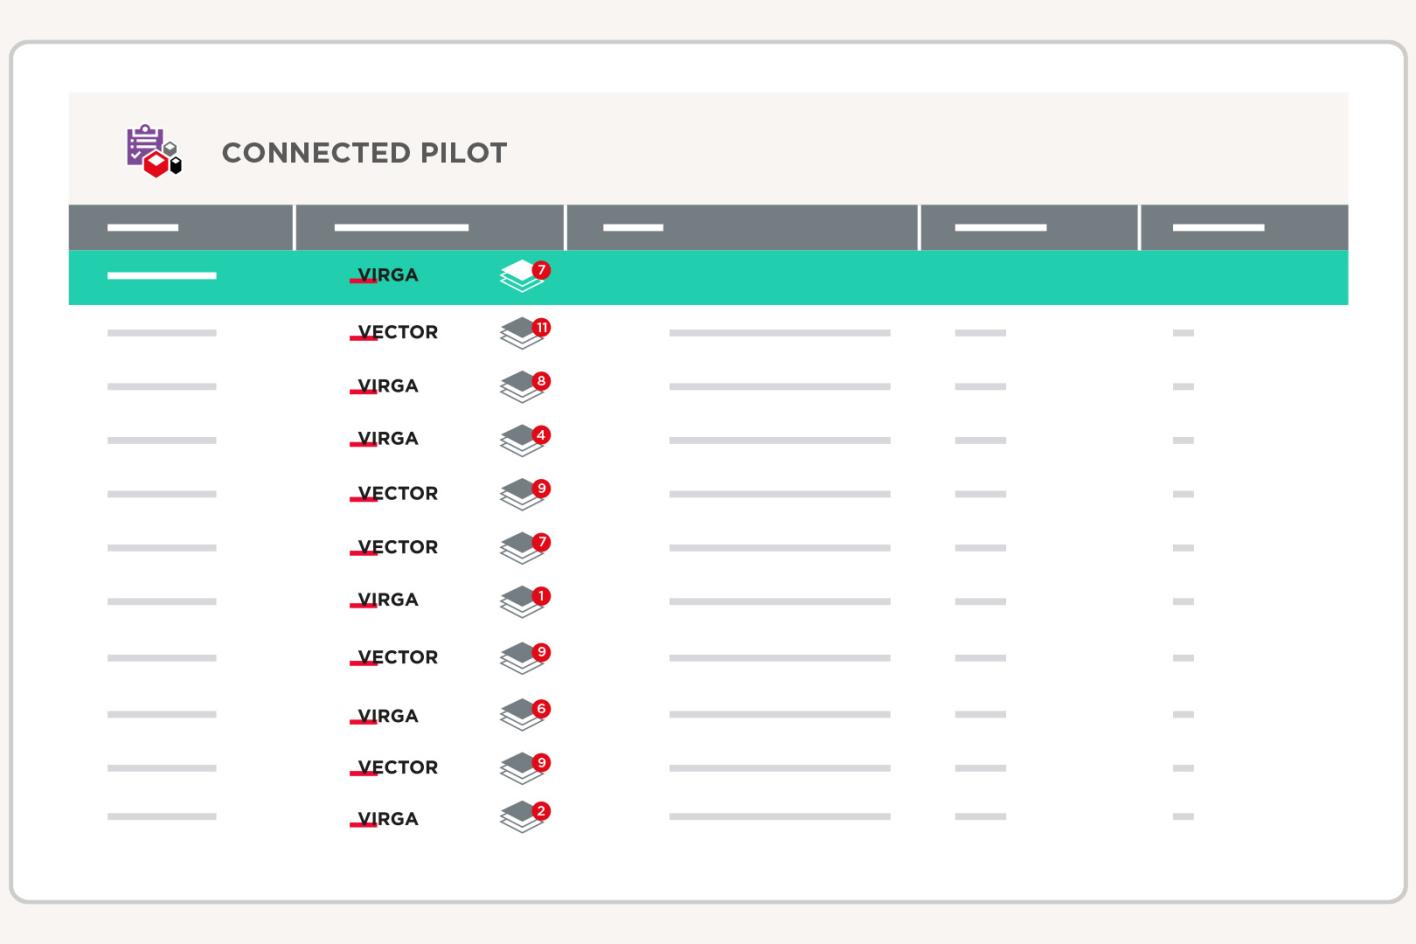
Task: Click the long description bar in the badge 11 row
Action: pos(779,333)
